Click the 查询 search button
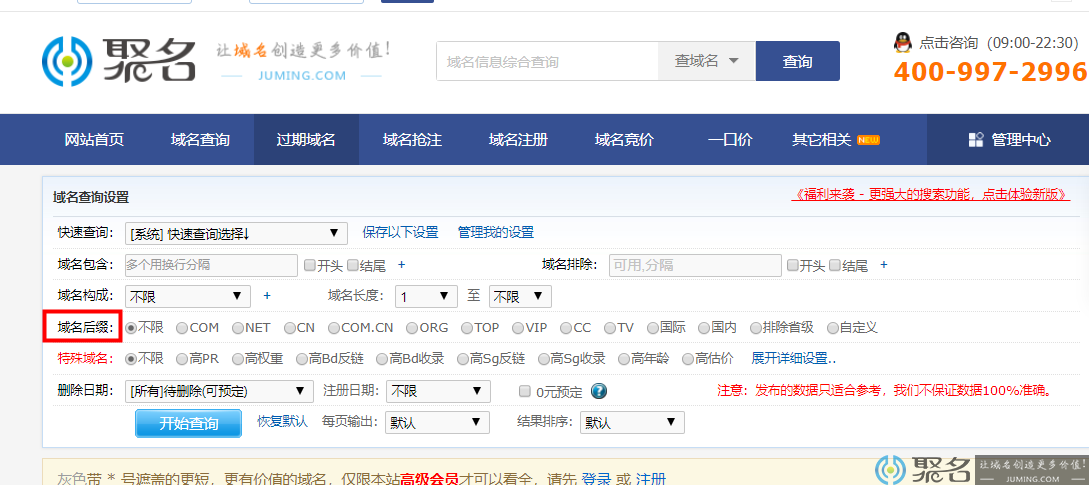Image resolution: width=1089 pixels, height=485 pixels. tap(797, 61)
